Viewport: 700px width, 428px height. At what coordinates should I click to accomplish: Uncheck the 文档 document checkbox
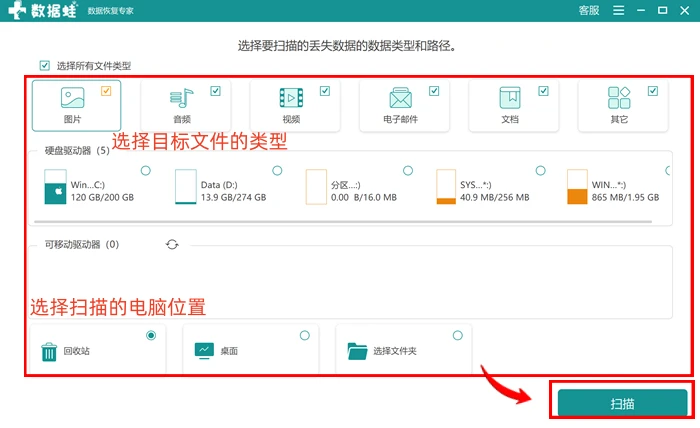point(543,91)
